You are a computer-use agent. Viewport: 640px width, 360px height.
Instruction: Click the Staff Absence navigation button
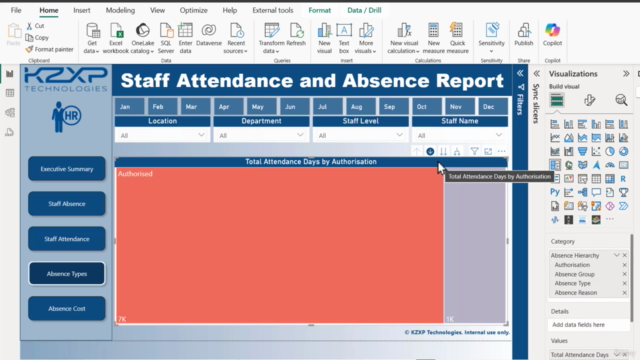(67, 204)
